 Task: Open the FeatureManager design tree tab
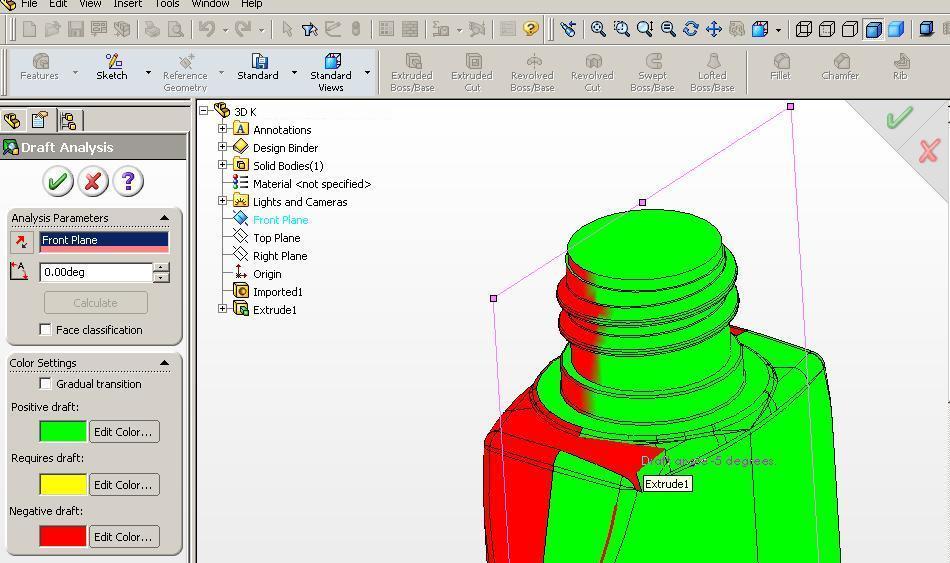[x=12, y=121]
